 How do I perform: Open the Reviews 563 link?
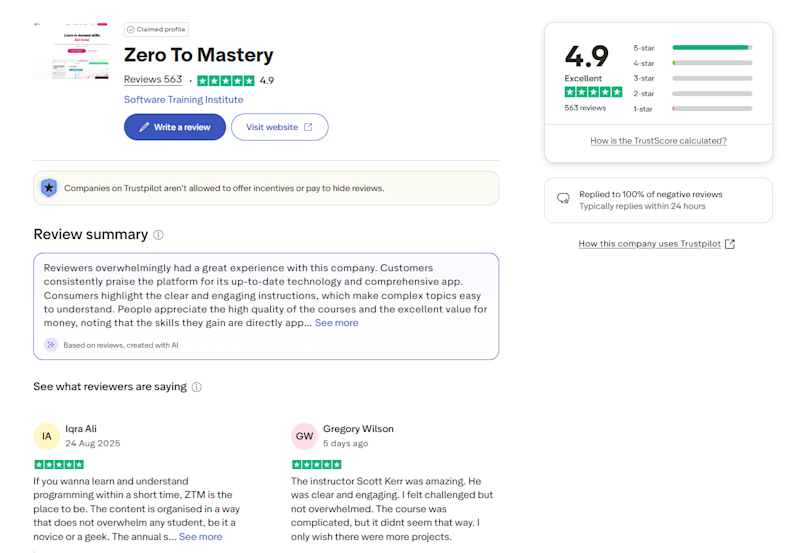tap(153, 80)
